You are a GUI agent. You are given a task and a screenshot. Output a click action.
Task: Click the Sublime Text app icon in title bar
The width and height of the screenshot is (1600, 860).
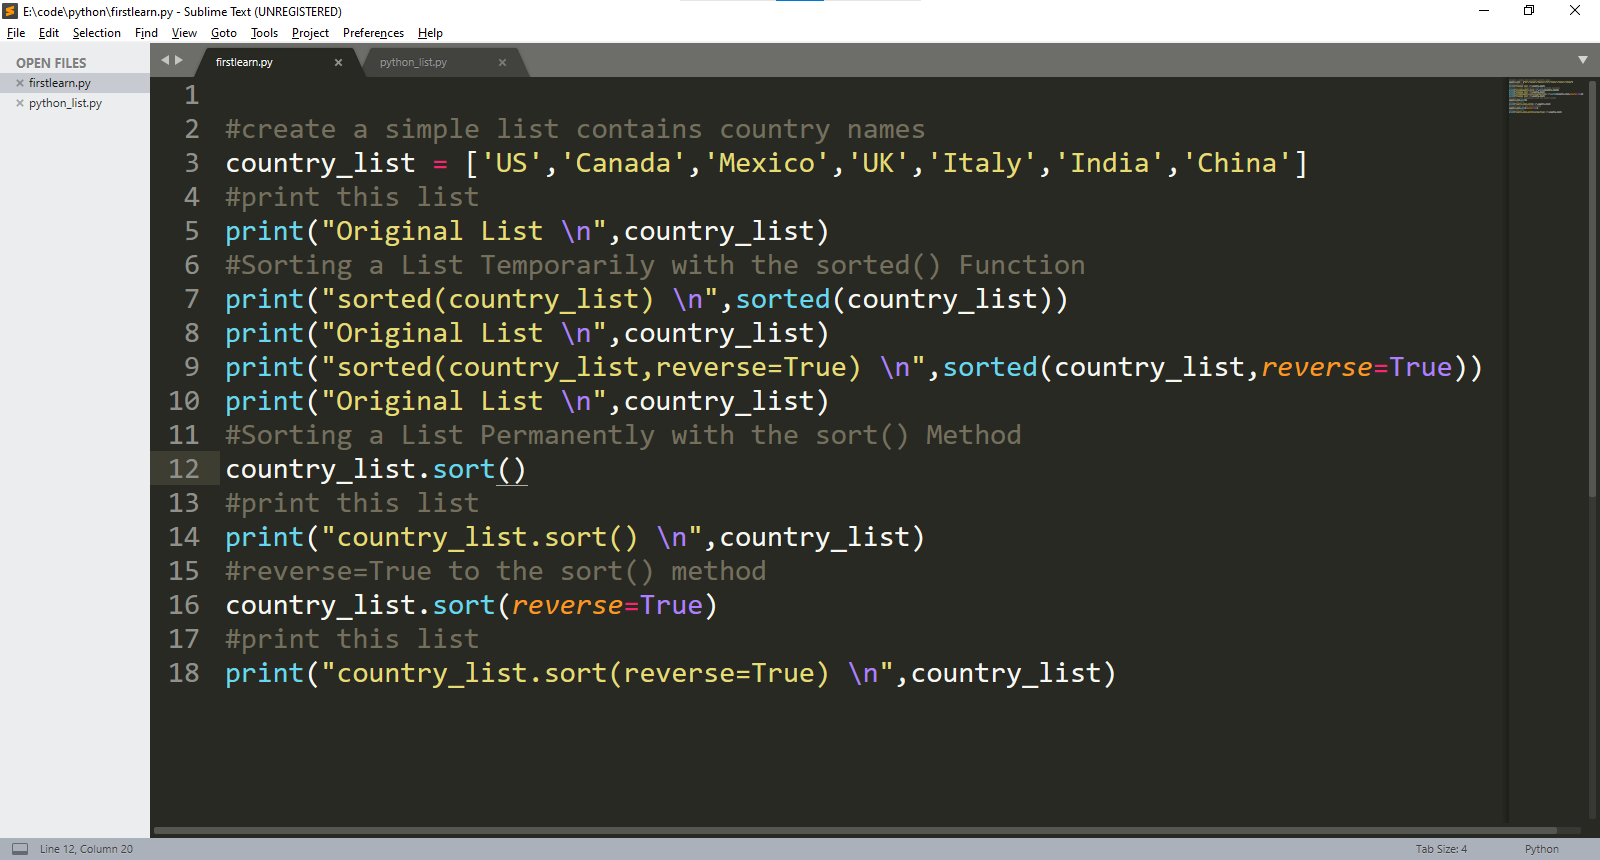10,11
